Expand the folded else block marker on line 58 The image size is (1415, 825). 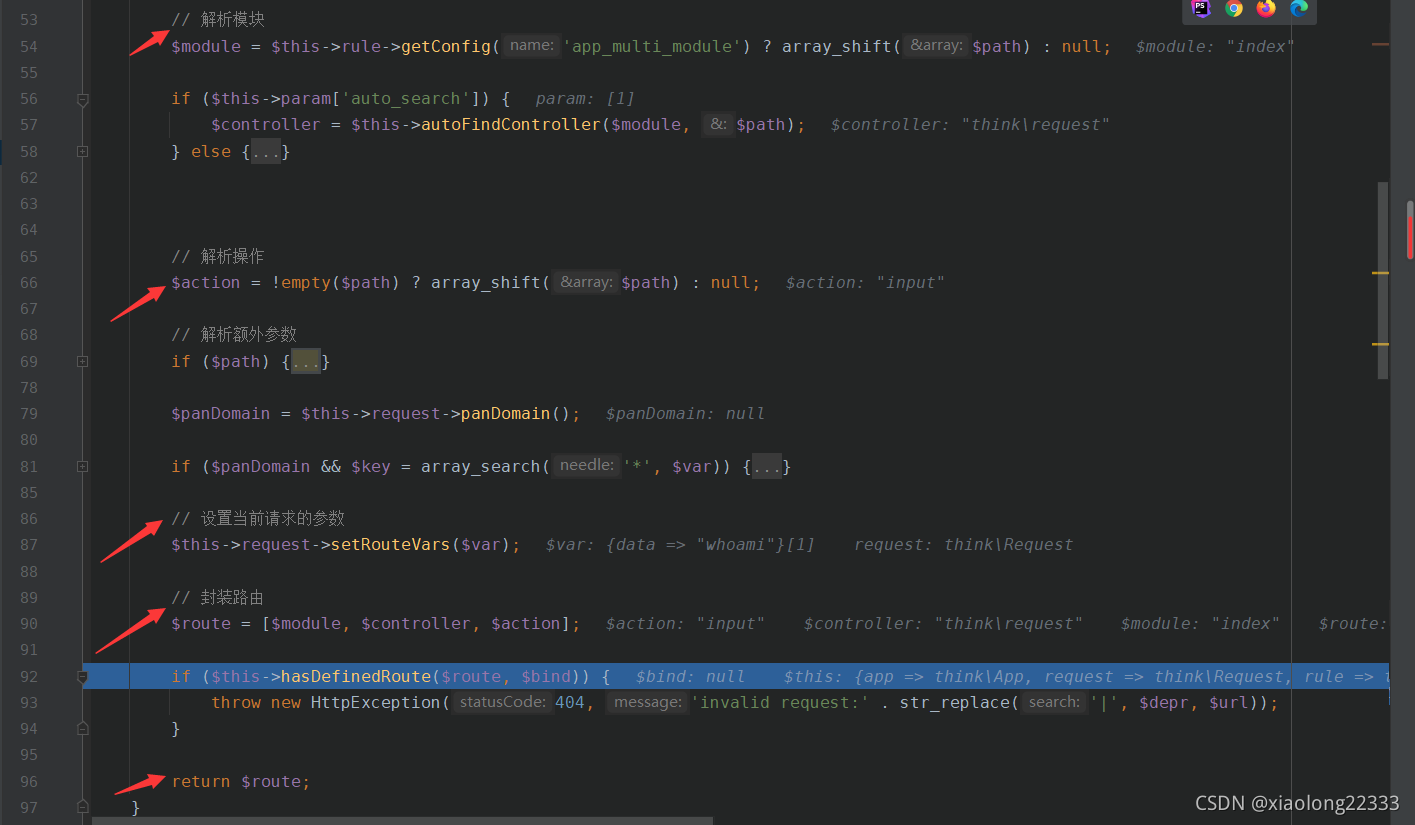(x=83, y=151)
